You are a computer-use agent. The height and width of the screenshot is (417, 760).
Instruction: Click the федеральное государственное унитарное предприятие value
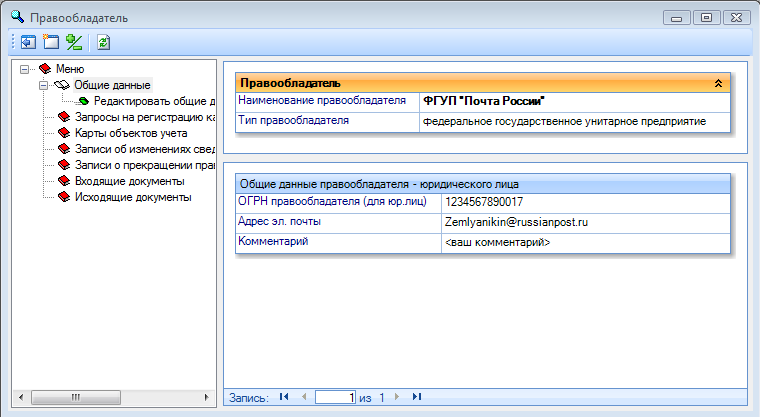pyautogui.click(x=564, y=121)
